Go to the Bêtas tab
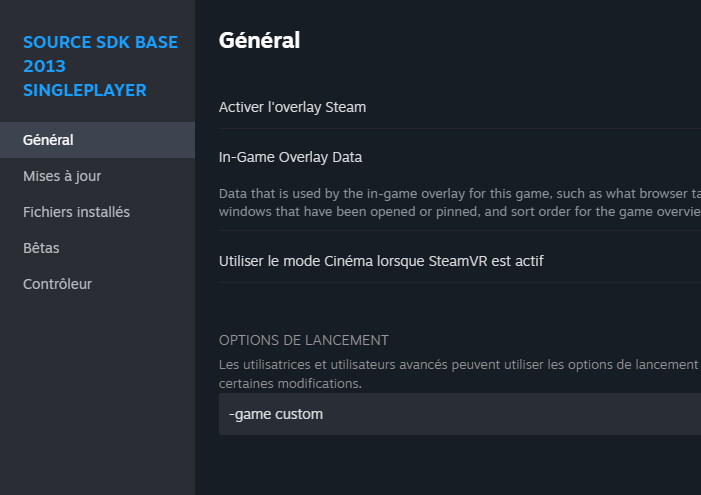701x495 pixels. [x=41, y=248]
